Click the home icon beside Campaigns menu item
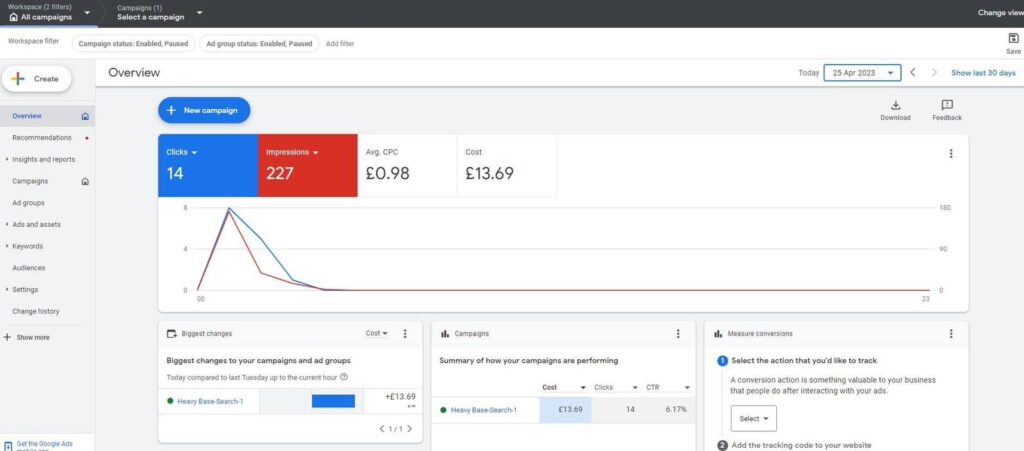Image resolution: width=1024 pixels, height=451 pixels. [x=85, y=181]
